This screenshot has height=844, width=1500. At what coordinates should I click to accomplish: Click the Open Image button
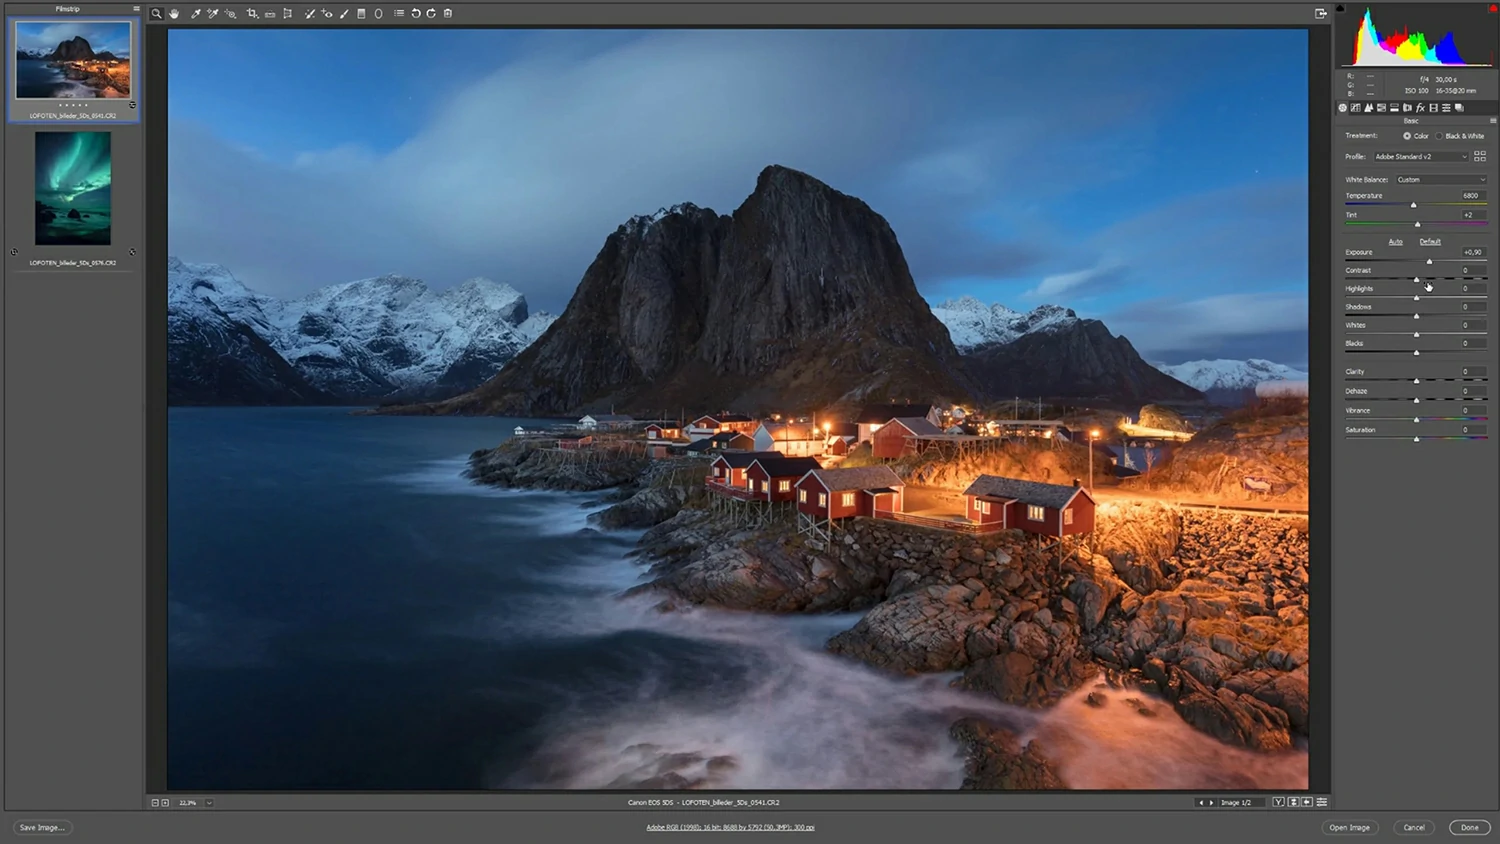click(1349, 827)
